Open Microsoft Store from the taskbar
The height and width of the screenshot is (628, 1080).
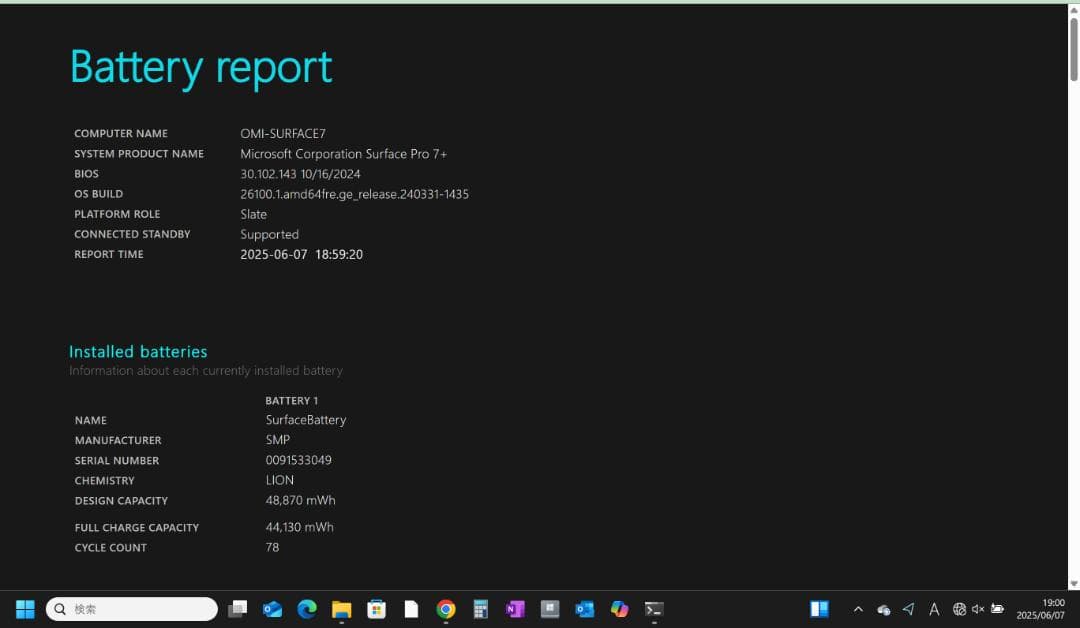pyautogui.click(x=376, y=609)
